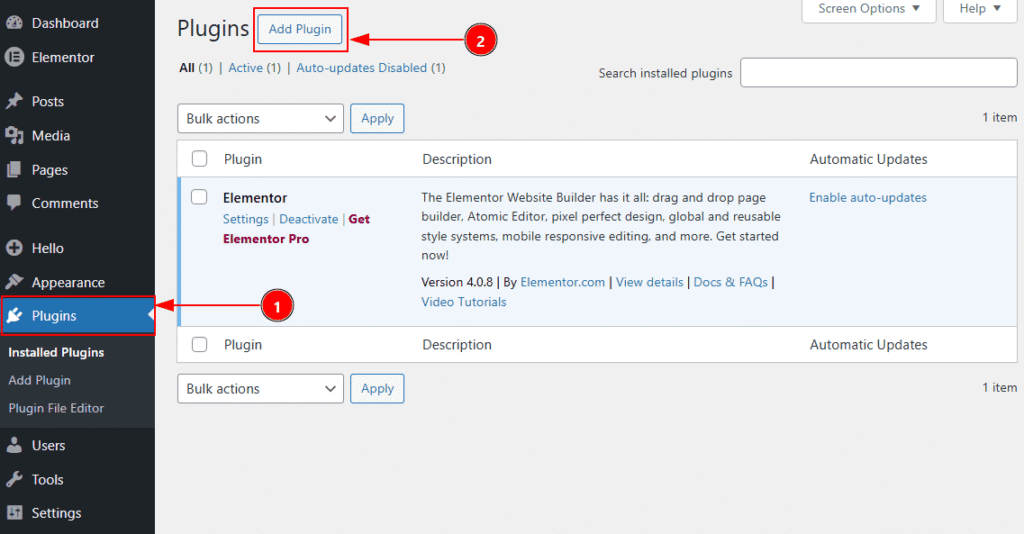Screen dimensions: 1024x534
Task: Filter plugins by All
Action: 187,68
